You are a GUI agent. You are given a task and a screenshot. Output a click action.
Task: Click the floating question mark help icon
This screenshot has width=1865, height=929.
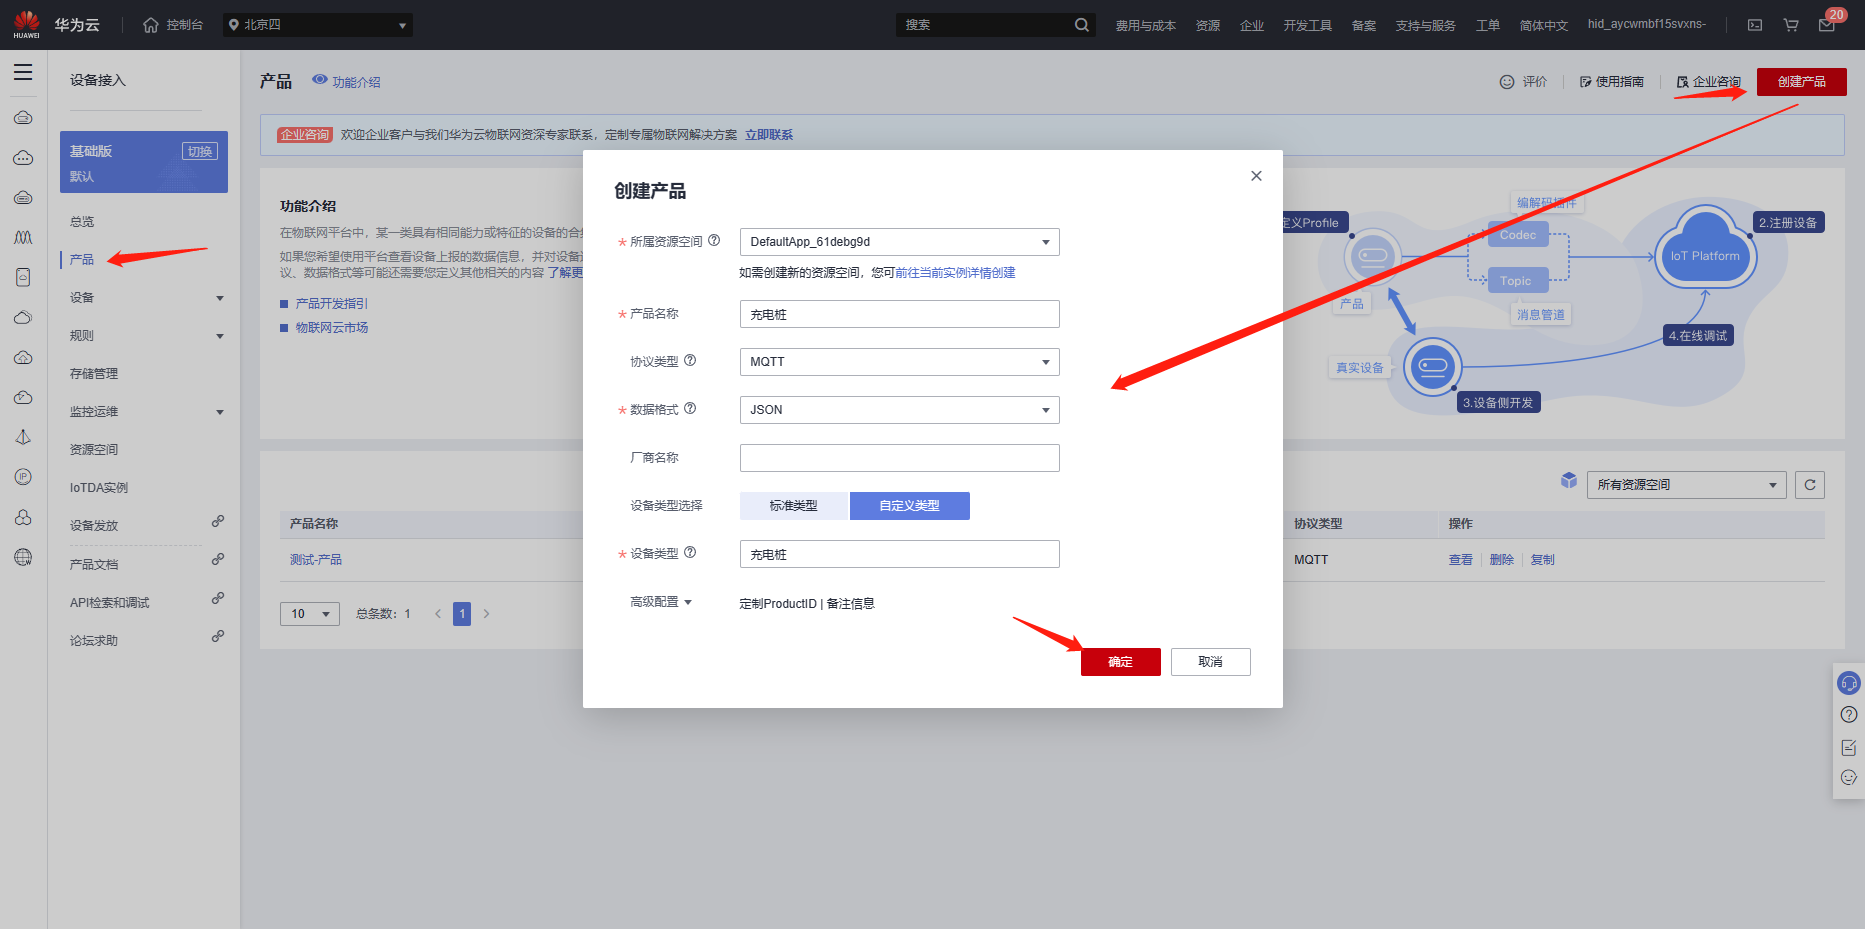[1849, 715]
